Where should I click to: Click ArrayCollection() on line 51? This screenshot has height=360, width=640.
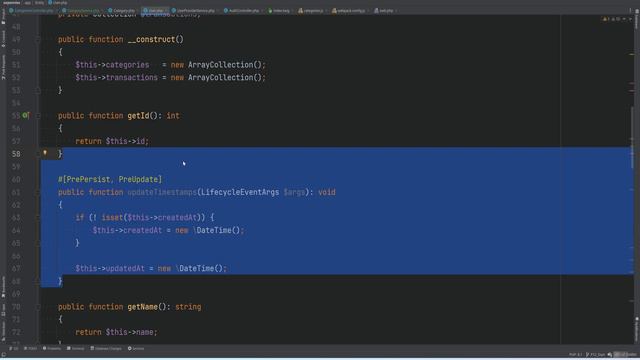tap(226, 65)
